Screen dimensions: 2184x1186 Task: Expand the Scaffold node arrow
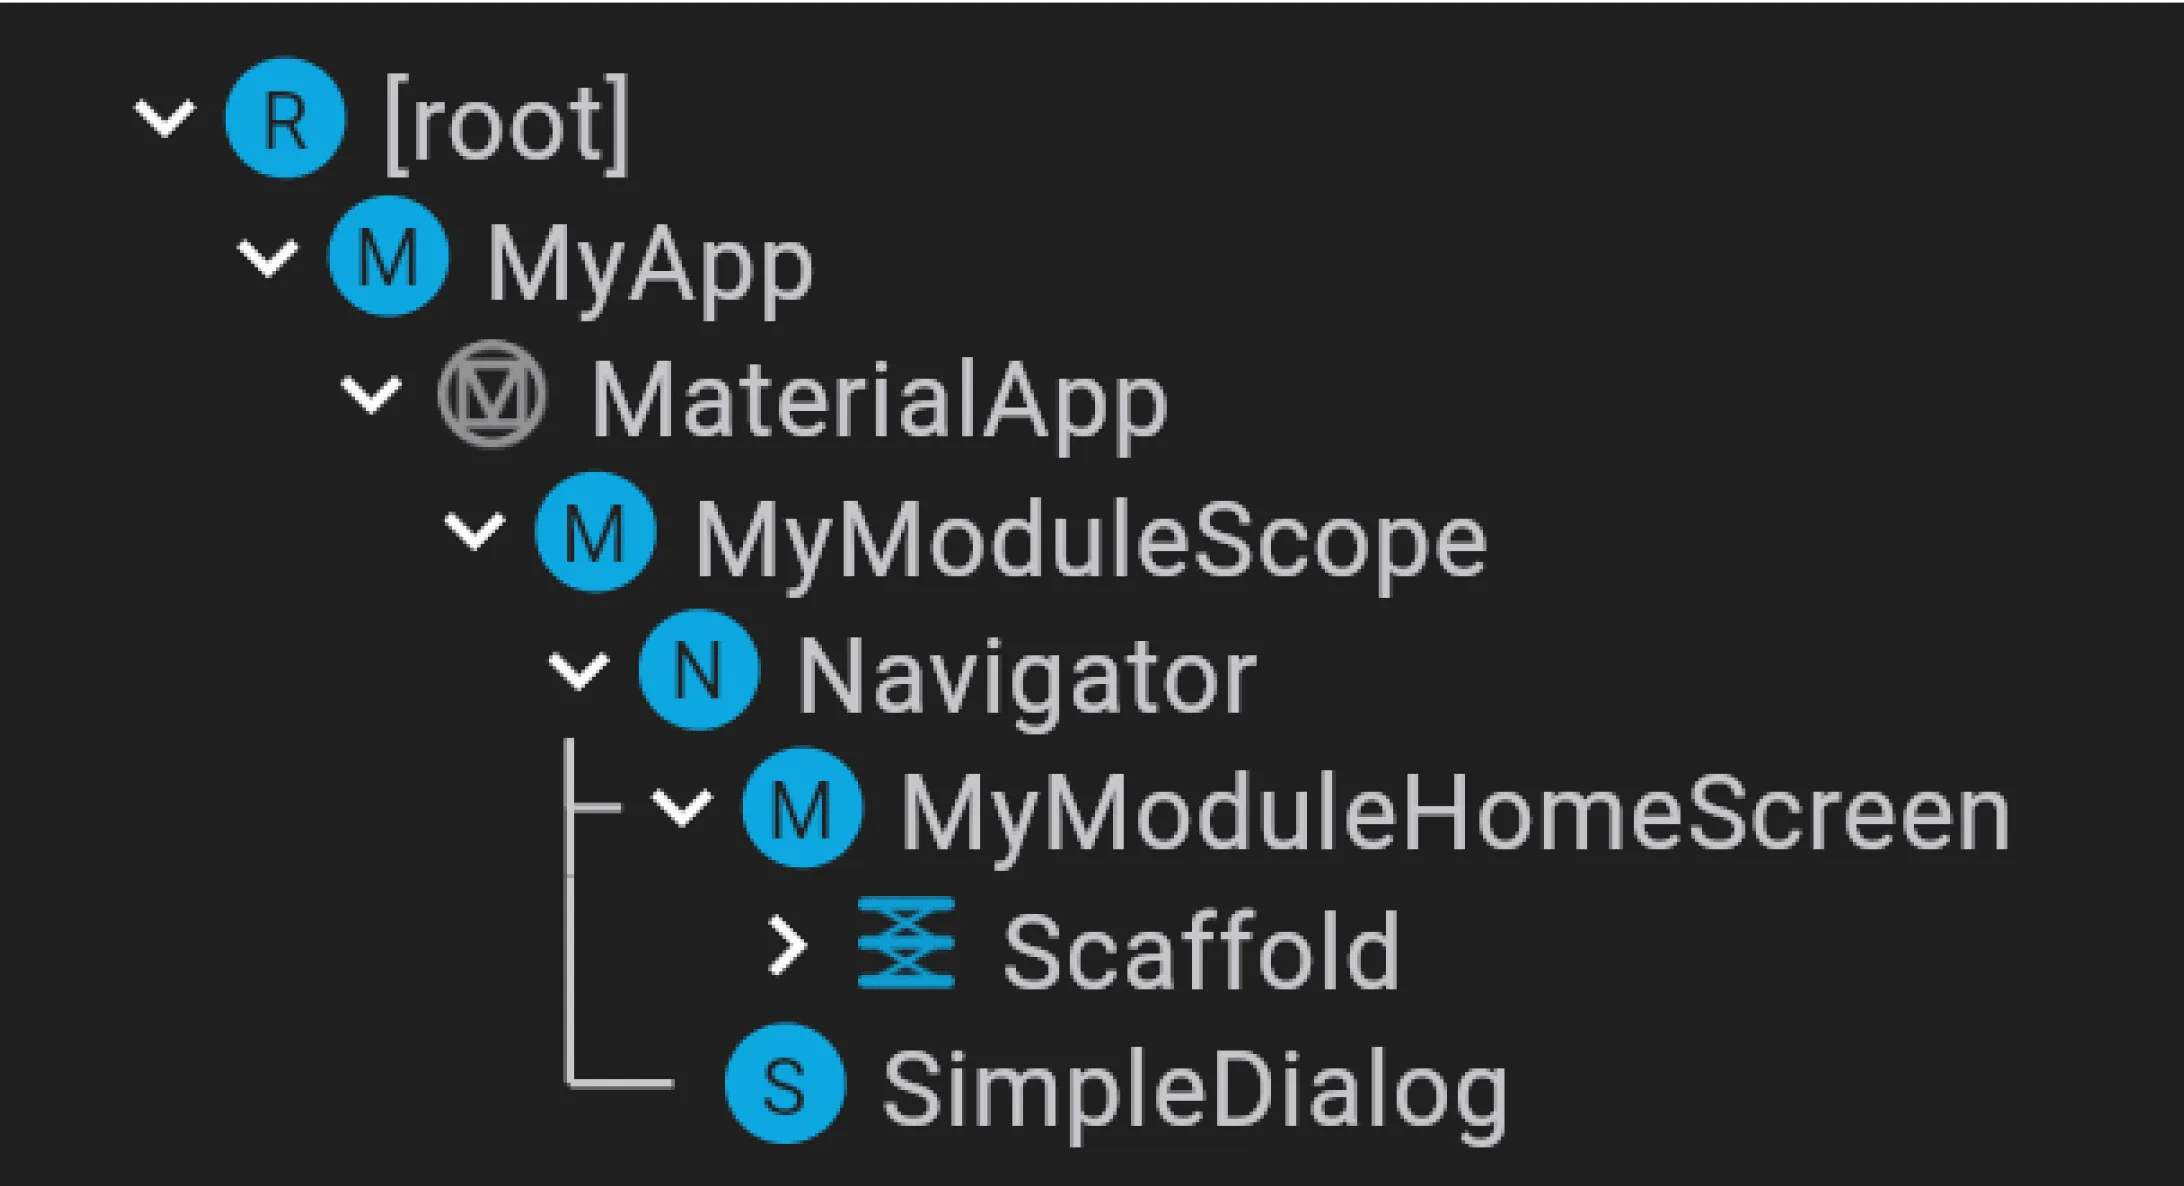coord(788,945)
